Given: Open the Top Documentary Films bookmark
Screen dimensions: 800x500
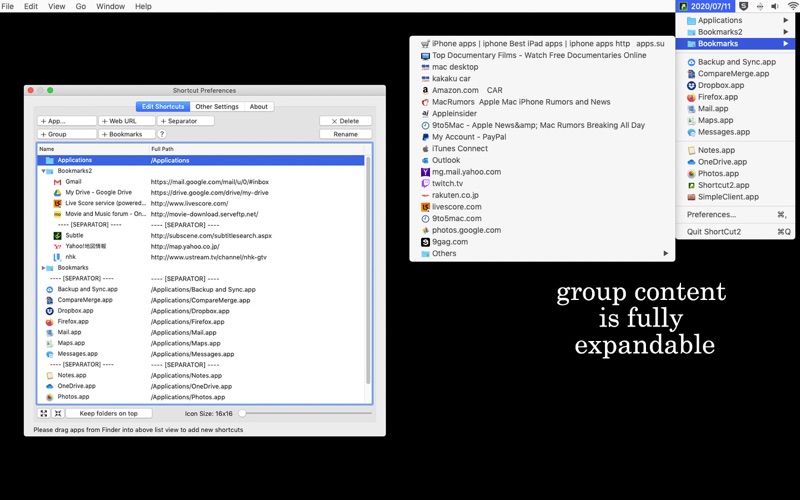Looking at the screenshot, I should click(542, 55).
